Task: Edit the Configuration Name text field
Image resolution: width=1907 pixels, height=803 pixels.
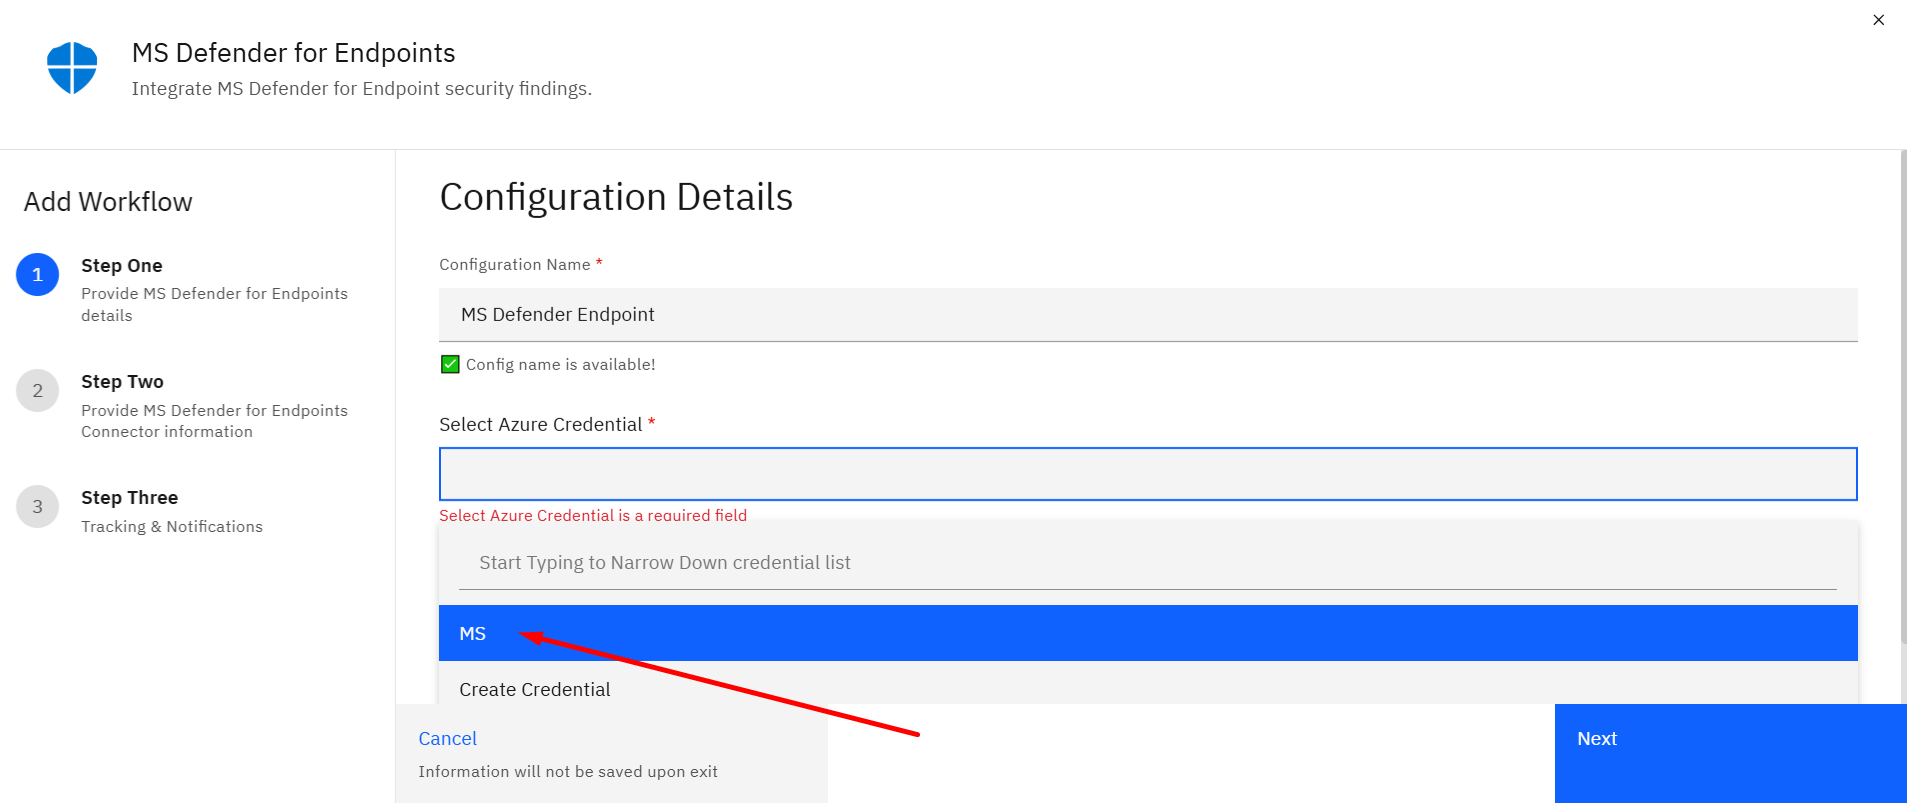Action: [x=1148, y=315]
